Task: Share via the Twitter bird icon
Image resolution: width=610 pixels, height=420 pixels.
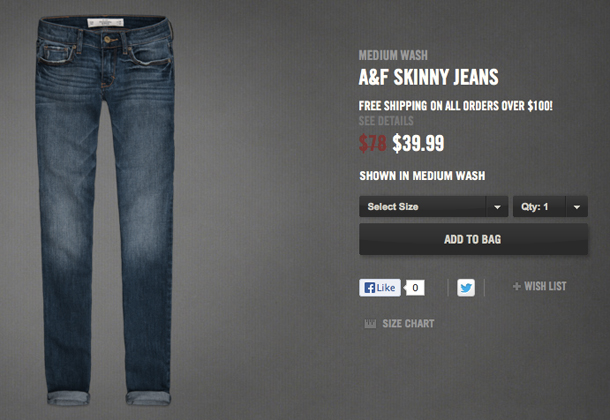Action: pyautogui.click(x=466, y=288)
